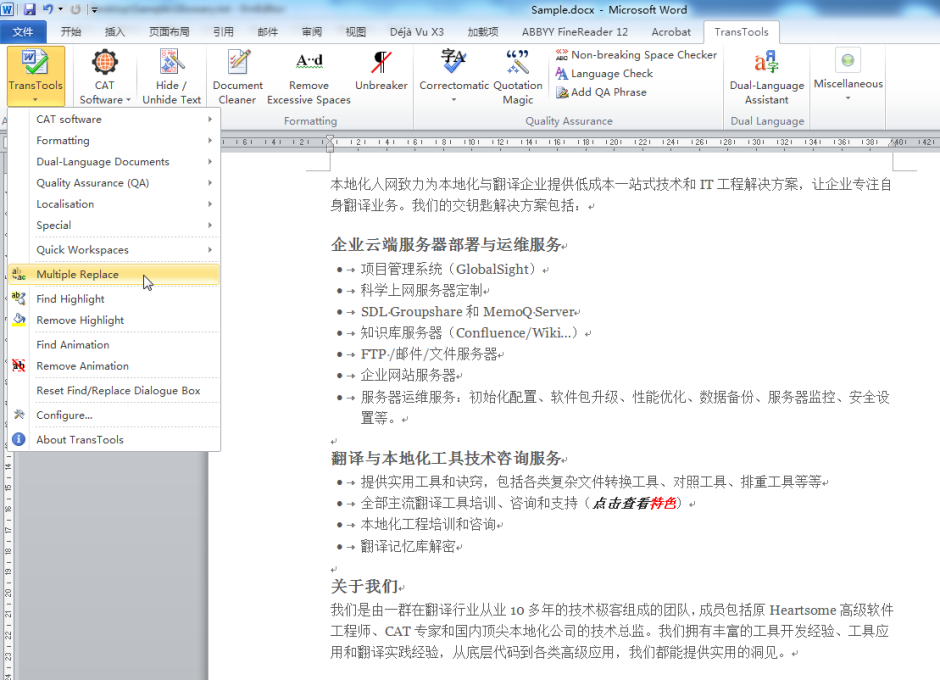The height and width of the screenshot is (680, 940).
Task: Click the Language Check button
Action: click(611, 73)
